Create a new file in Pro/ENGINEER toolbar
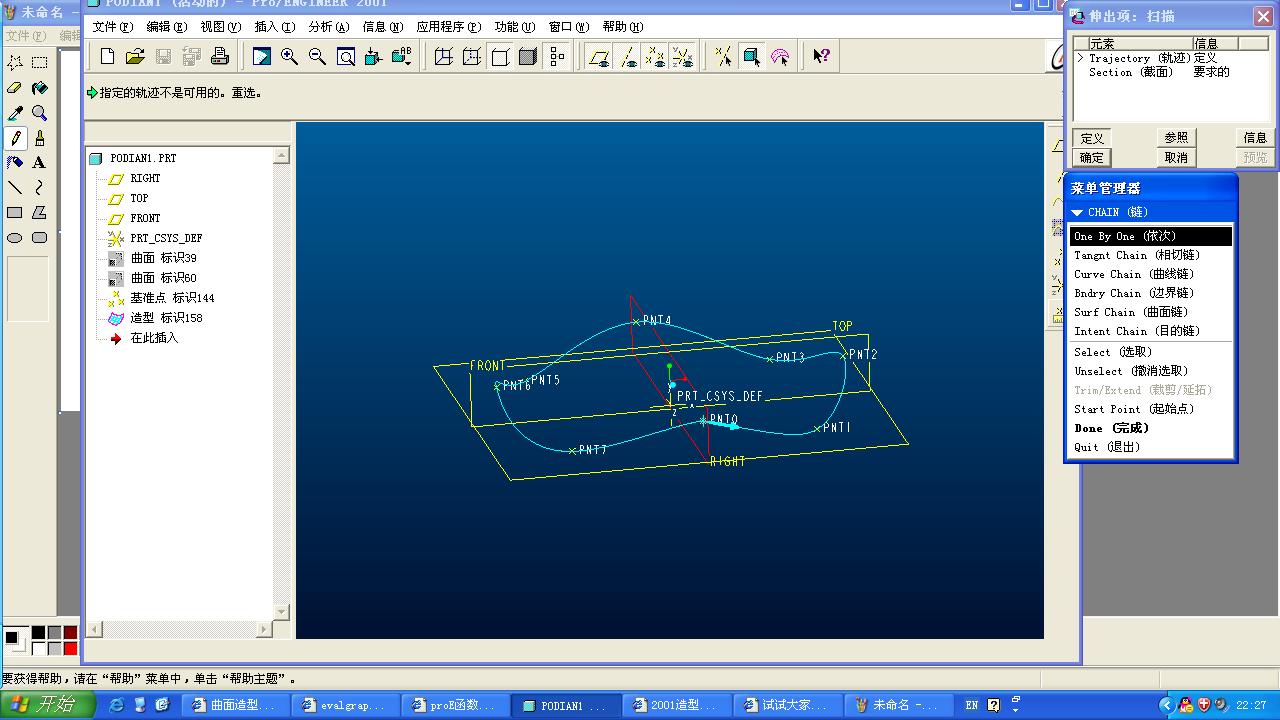Screen dimensions: 1280x720 (x=108, y=56)
